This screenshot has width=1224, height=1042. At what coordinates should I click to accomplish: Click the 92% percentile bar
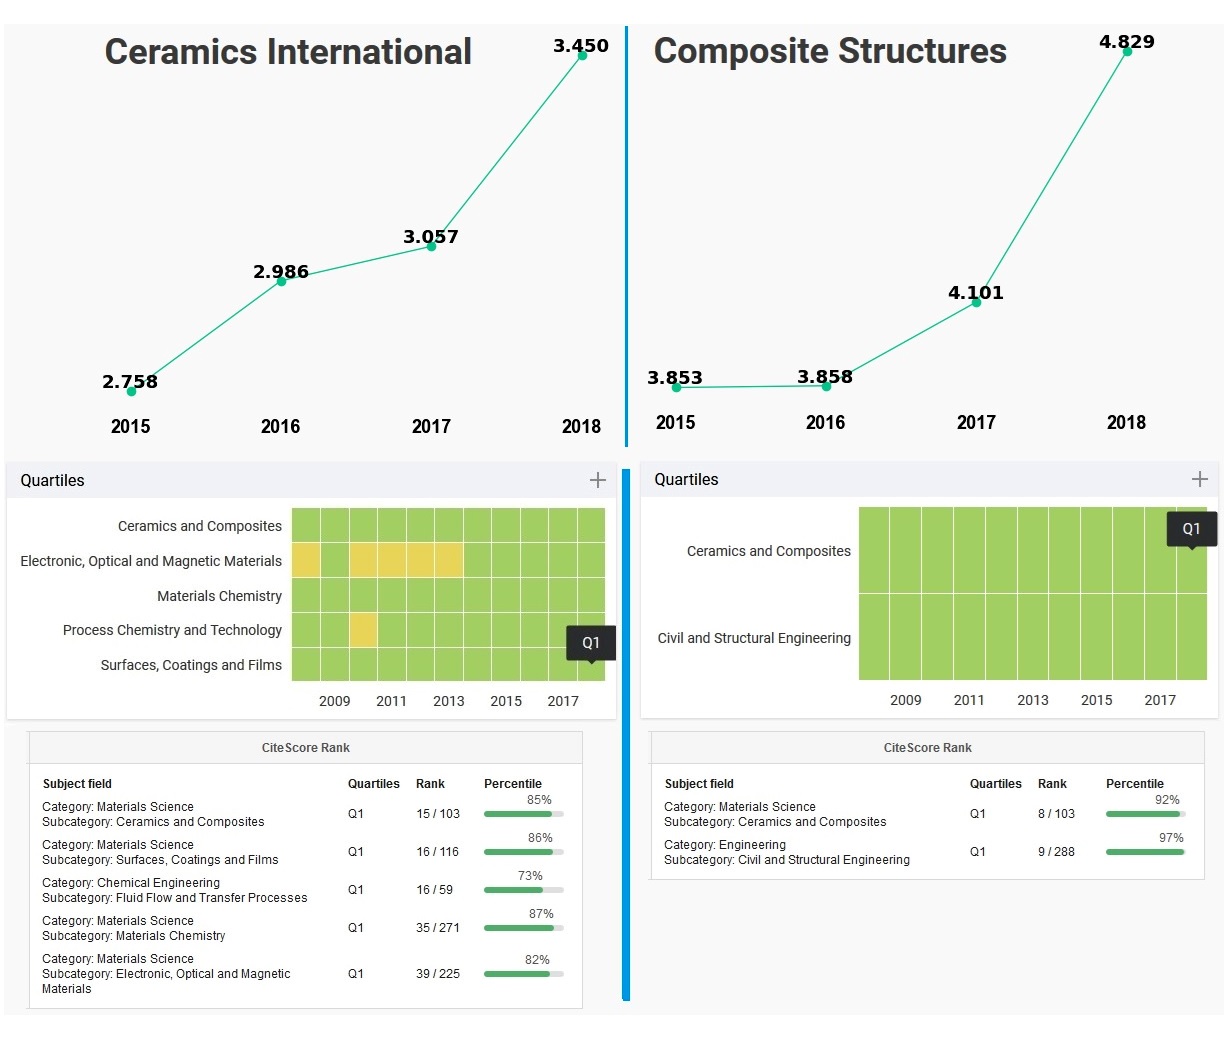point(1146,814)
